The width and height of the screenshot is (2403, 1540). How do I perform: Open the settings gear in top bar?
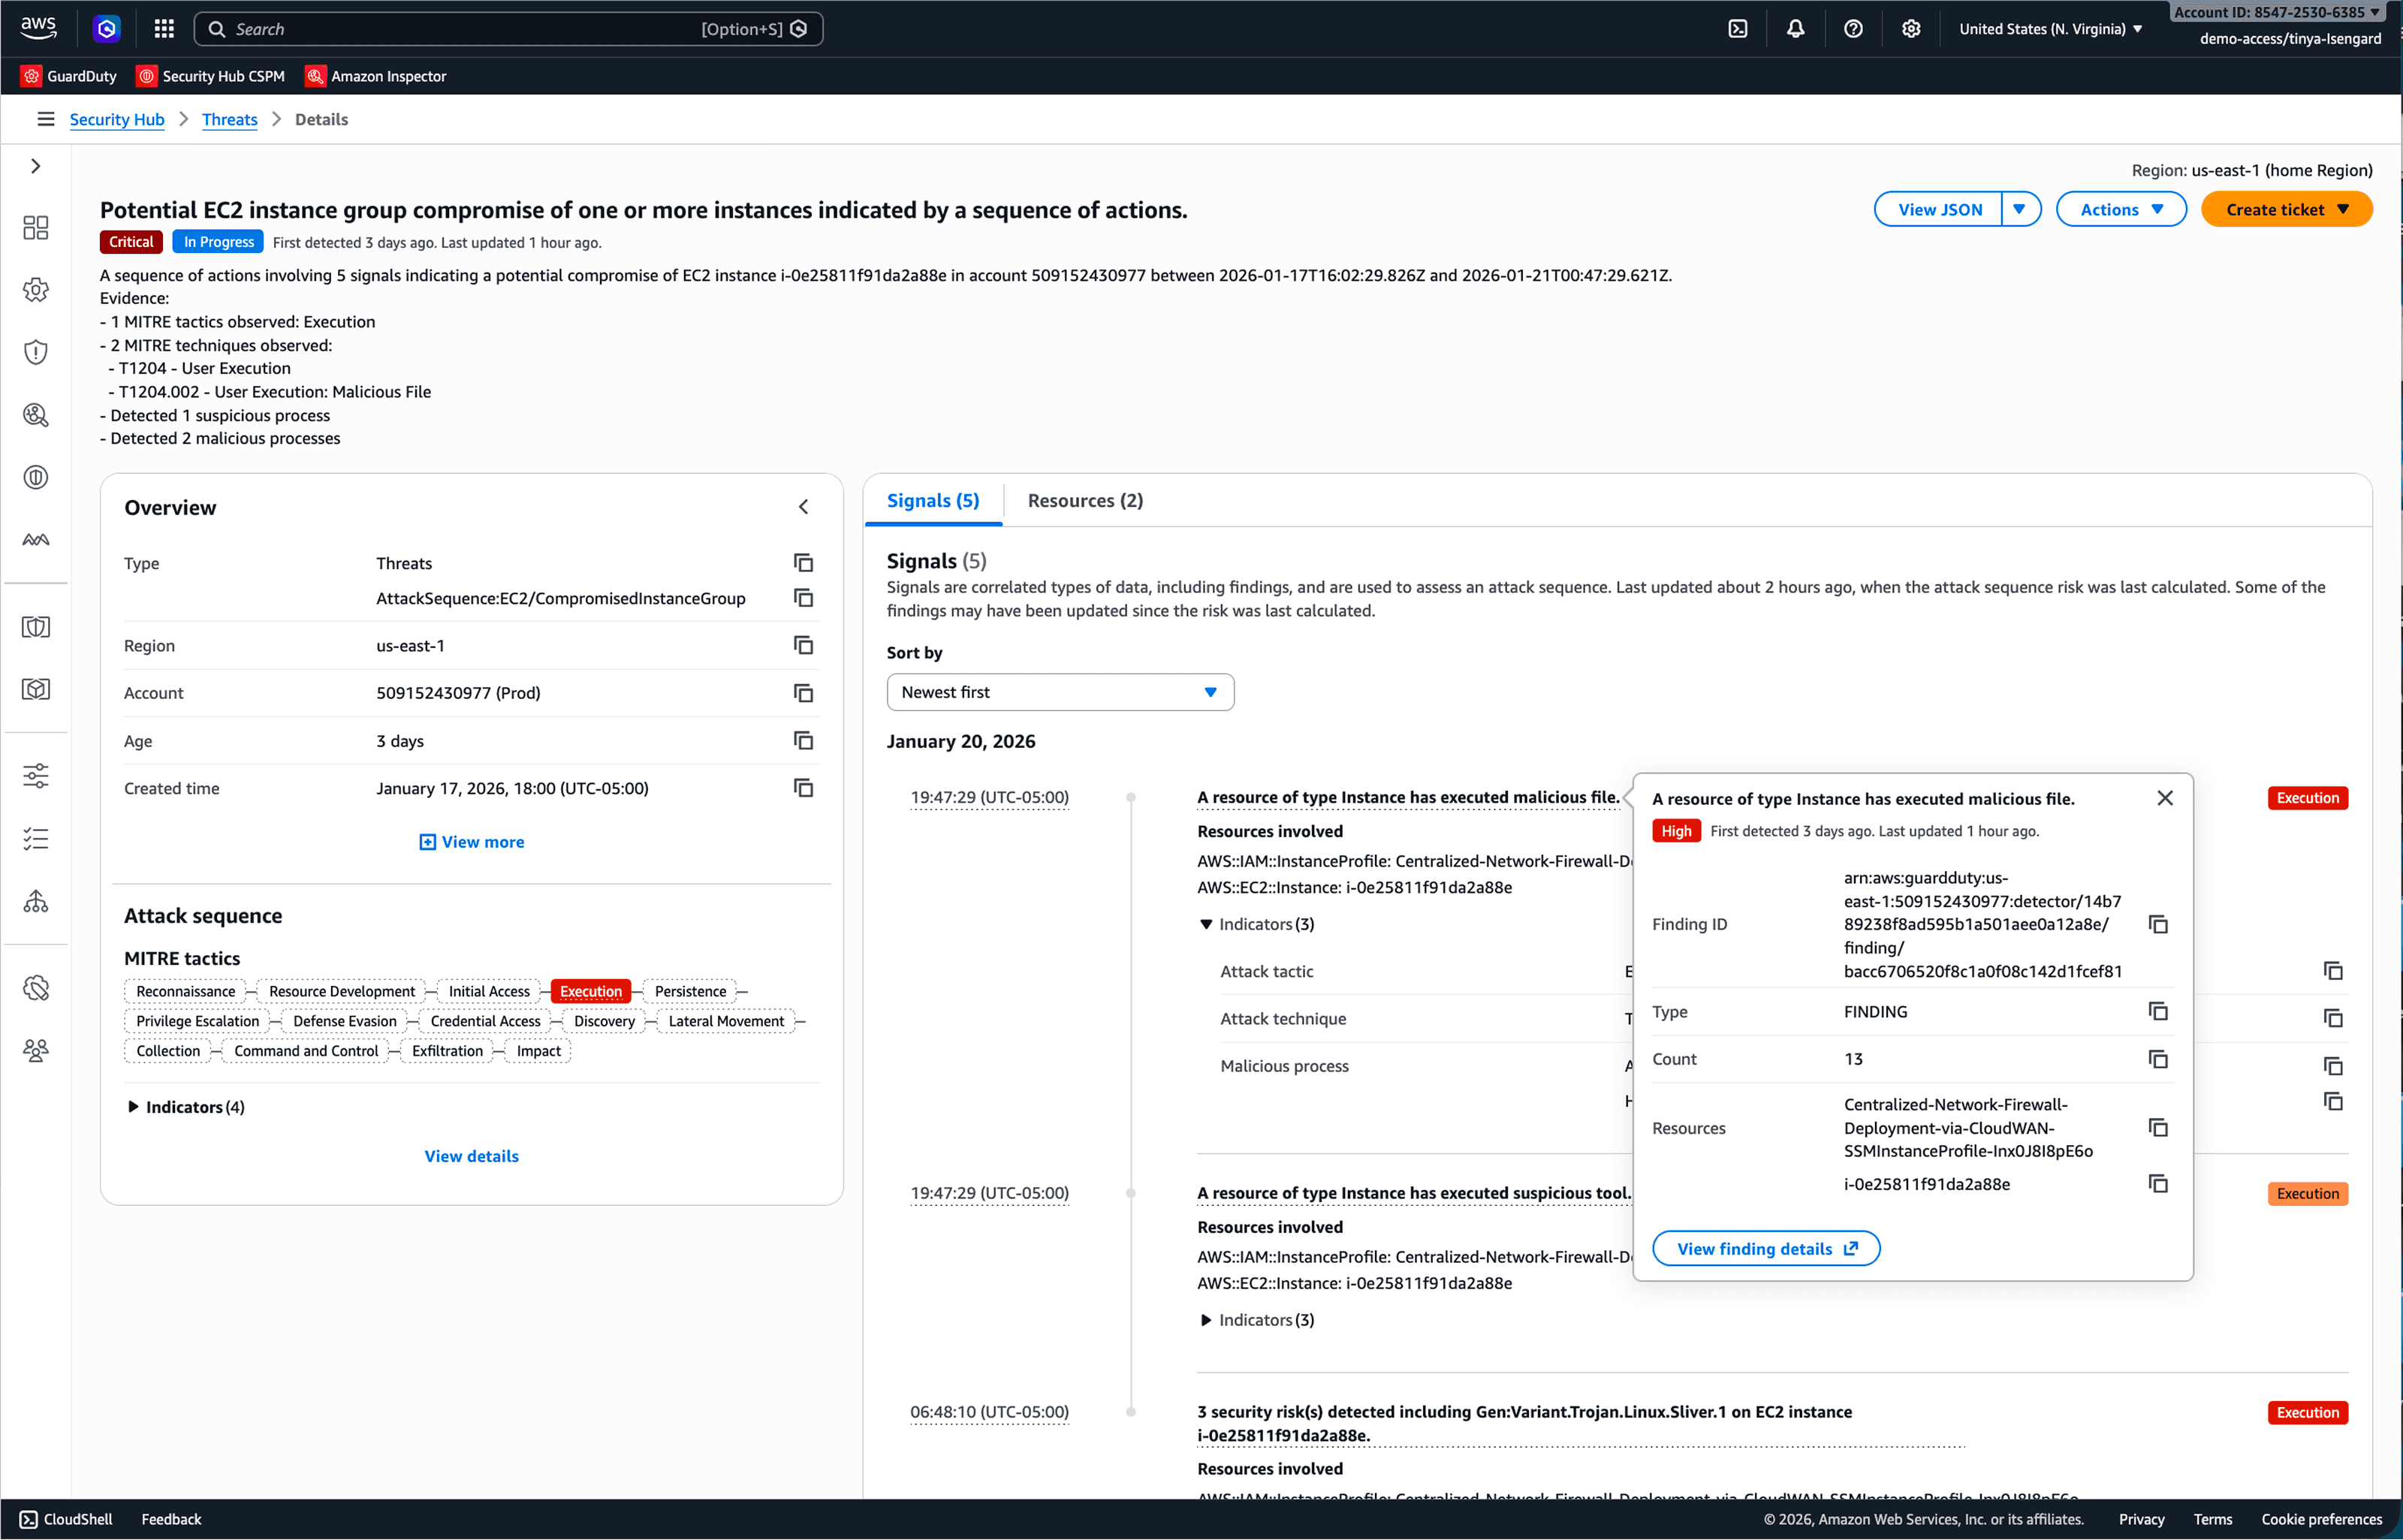1911,29
